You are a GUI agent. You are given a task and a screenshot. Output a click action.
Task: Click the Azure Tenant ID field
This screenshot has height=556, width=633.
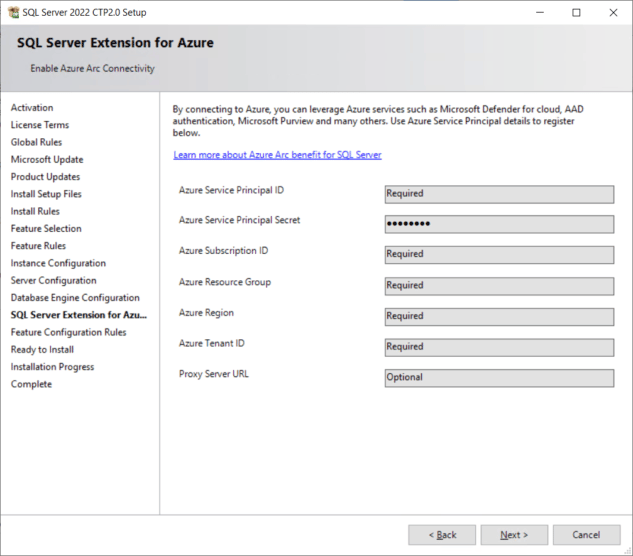[499, 347]
